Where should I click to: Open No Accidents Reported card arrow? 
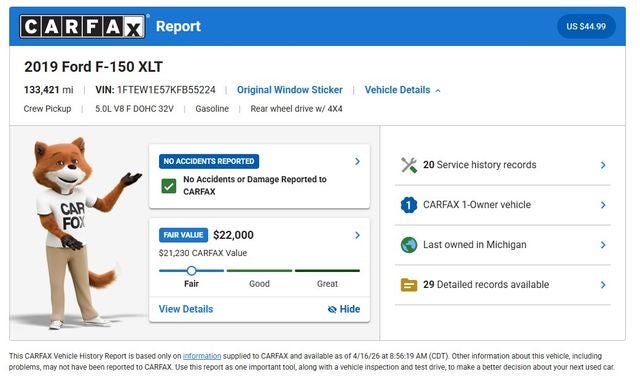tap(357, 162)
